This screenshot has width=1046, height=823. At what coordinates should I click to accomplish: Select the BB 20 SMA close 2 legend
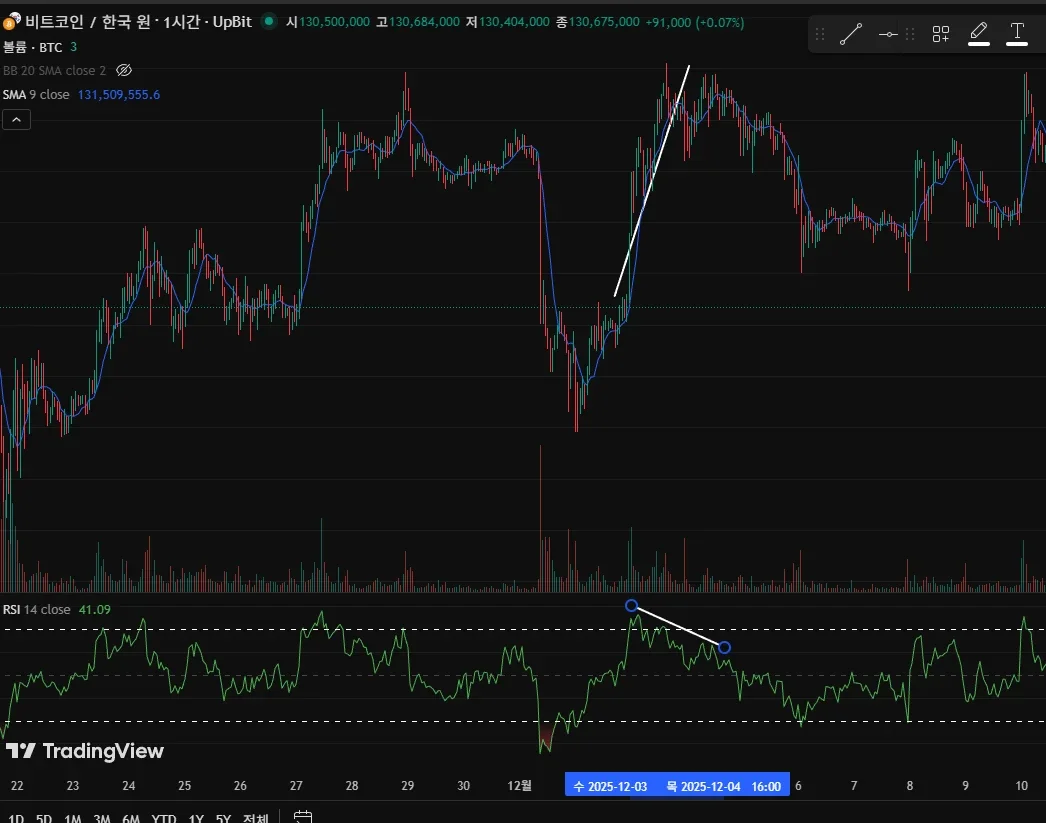point(54,70)
